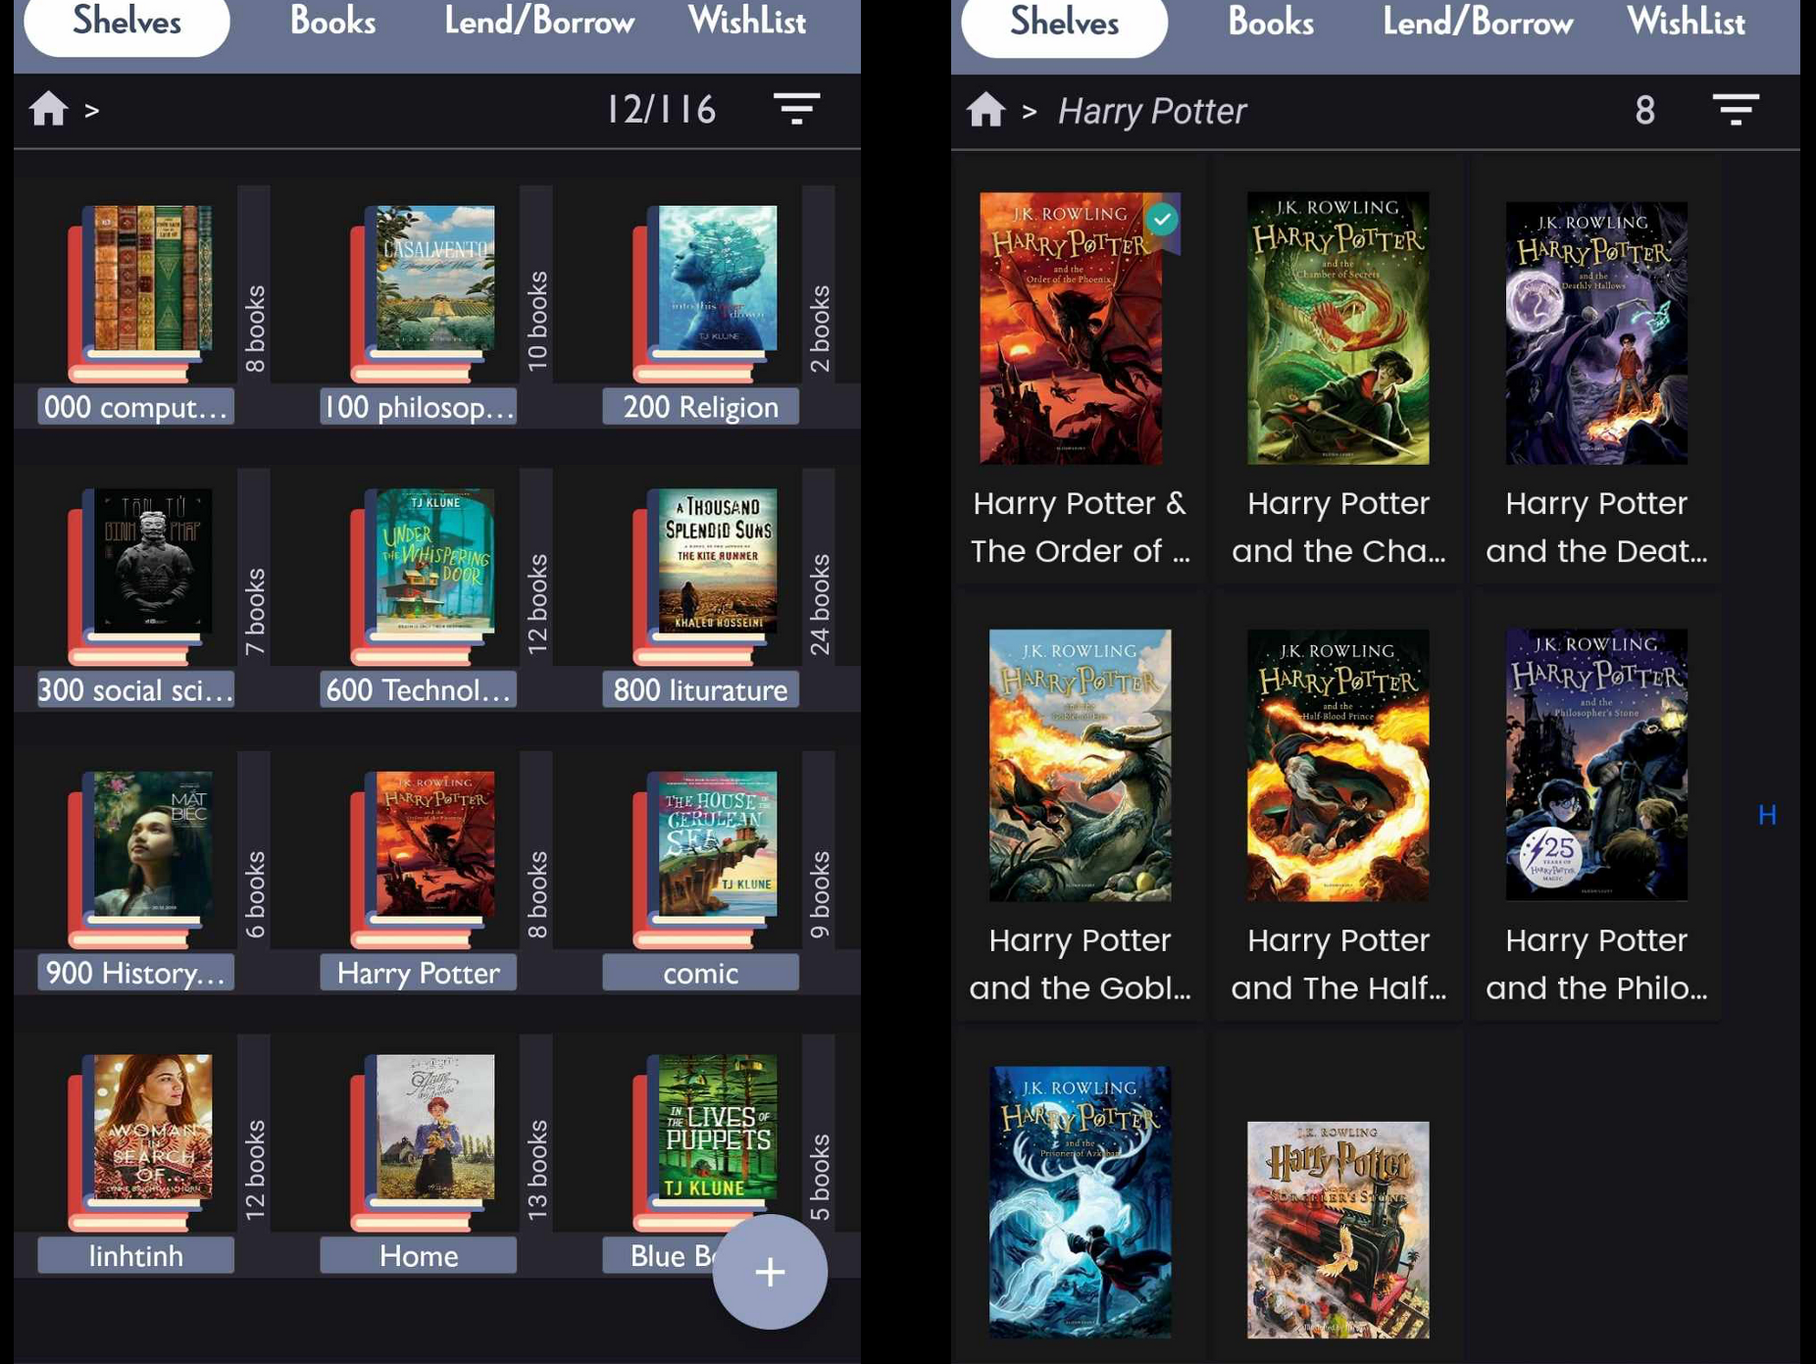The width and height of the screenshot is (1816, 1364).
Task: Open the sort filter on the Harry Potter shelf
Action: coord(1737,110)
